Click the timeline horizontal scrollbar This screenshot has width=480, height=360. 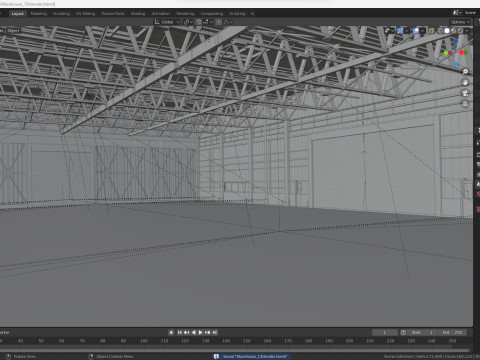coord(235,350)
